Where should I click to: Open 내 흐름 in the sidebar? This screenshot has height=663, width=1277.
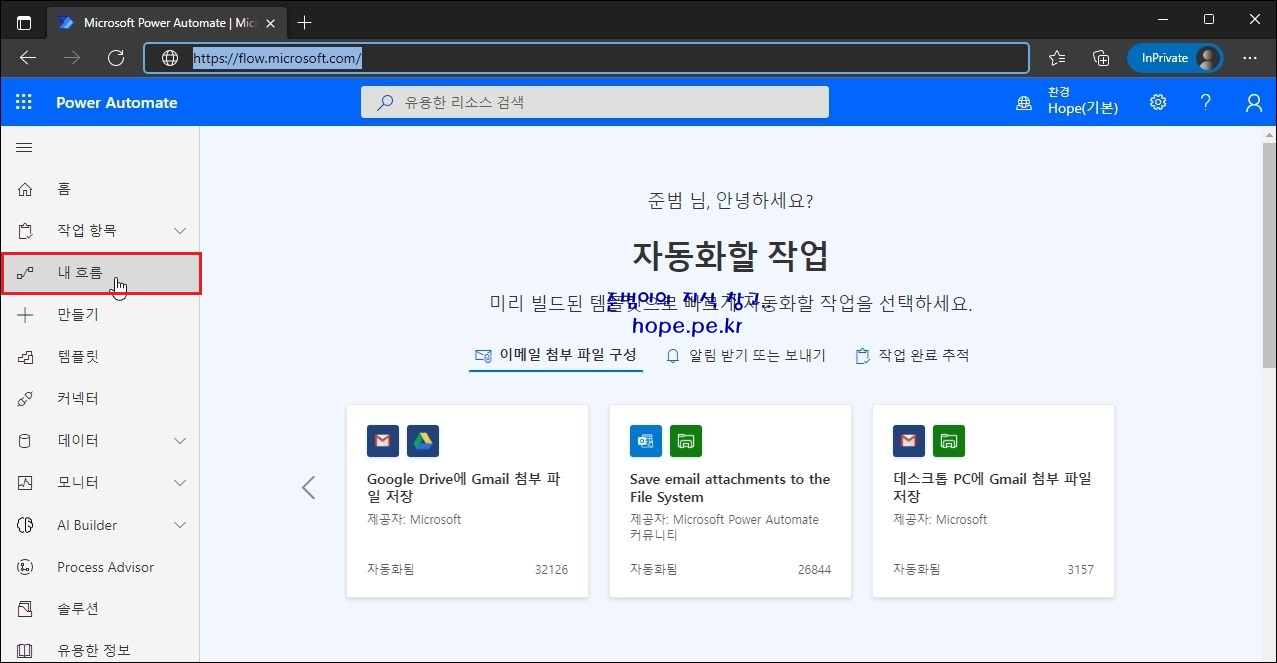[101, 273]
